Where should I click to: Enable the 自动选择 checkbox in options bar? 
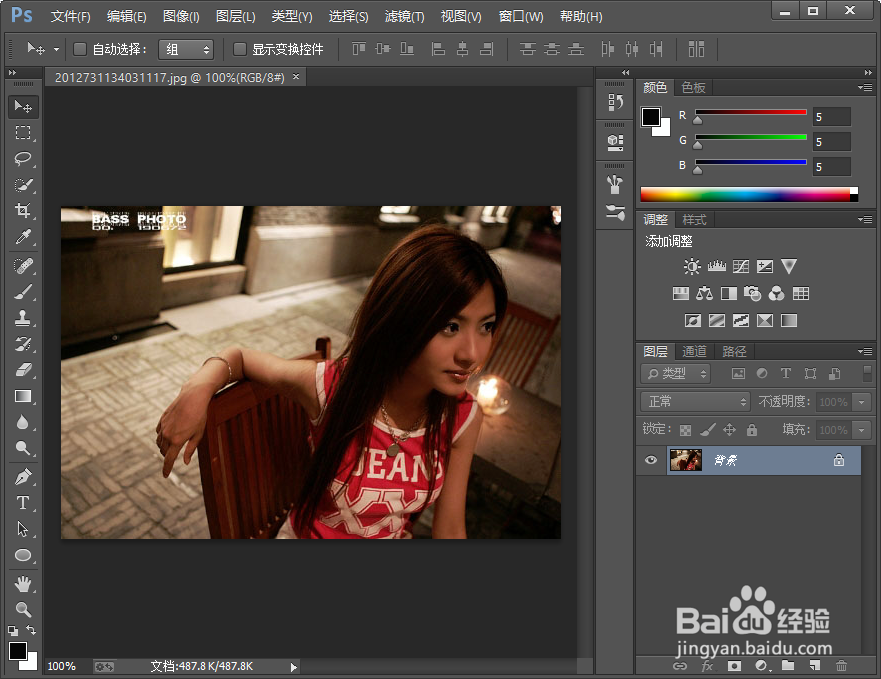(77, 48)
